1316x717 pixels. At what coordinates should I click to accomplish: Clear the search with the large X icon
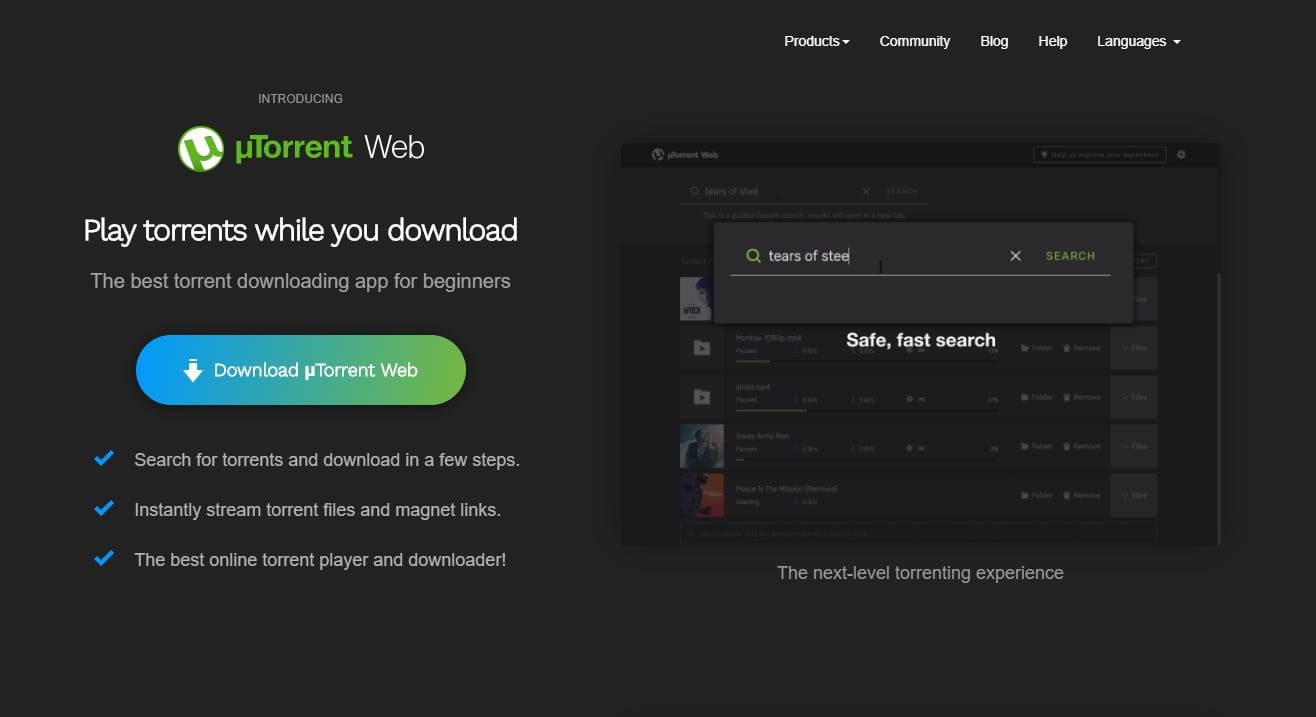point(1015,256)
